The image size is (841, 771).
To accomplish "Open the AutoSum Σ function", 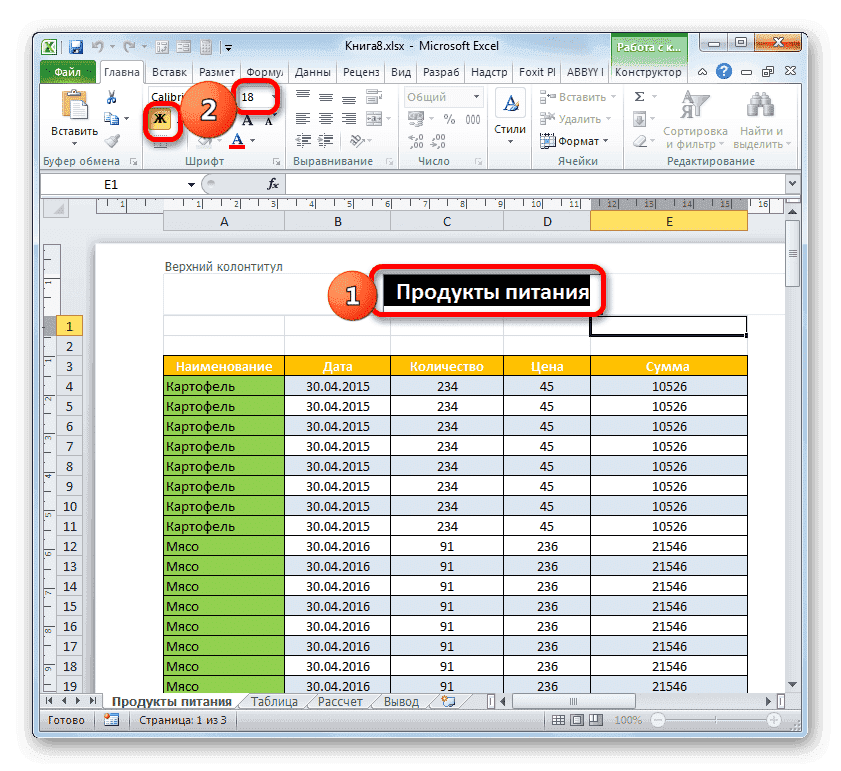I will (x=640, y=97).
